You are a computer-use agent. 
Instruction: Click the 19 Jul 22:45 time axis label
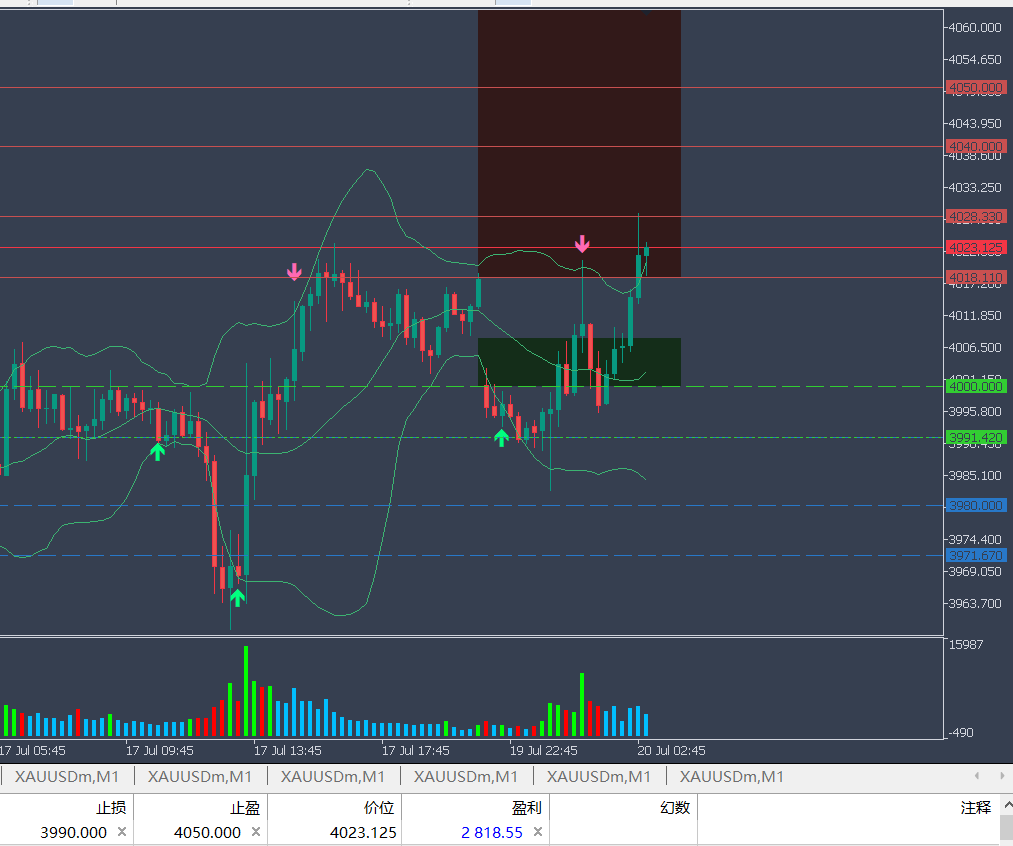coord(543,750)
